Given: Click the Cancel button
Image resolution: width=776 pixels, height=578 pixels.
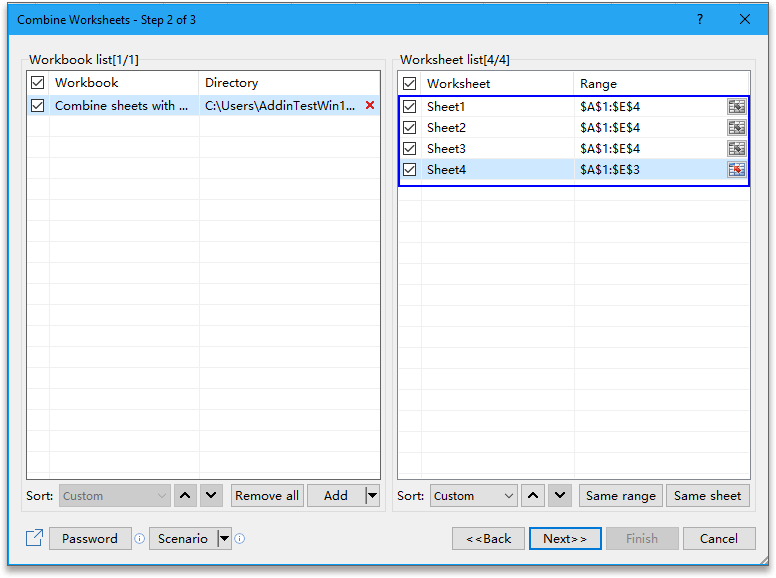Looking at the screenshot, I should [x=719, y=538].
